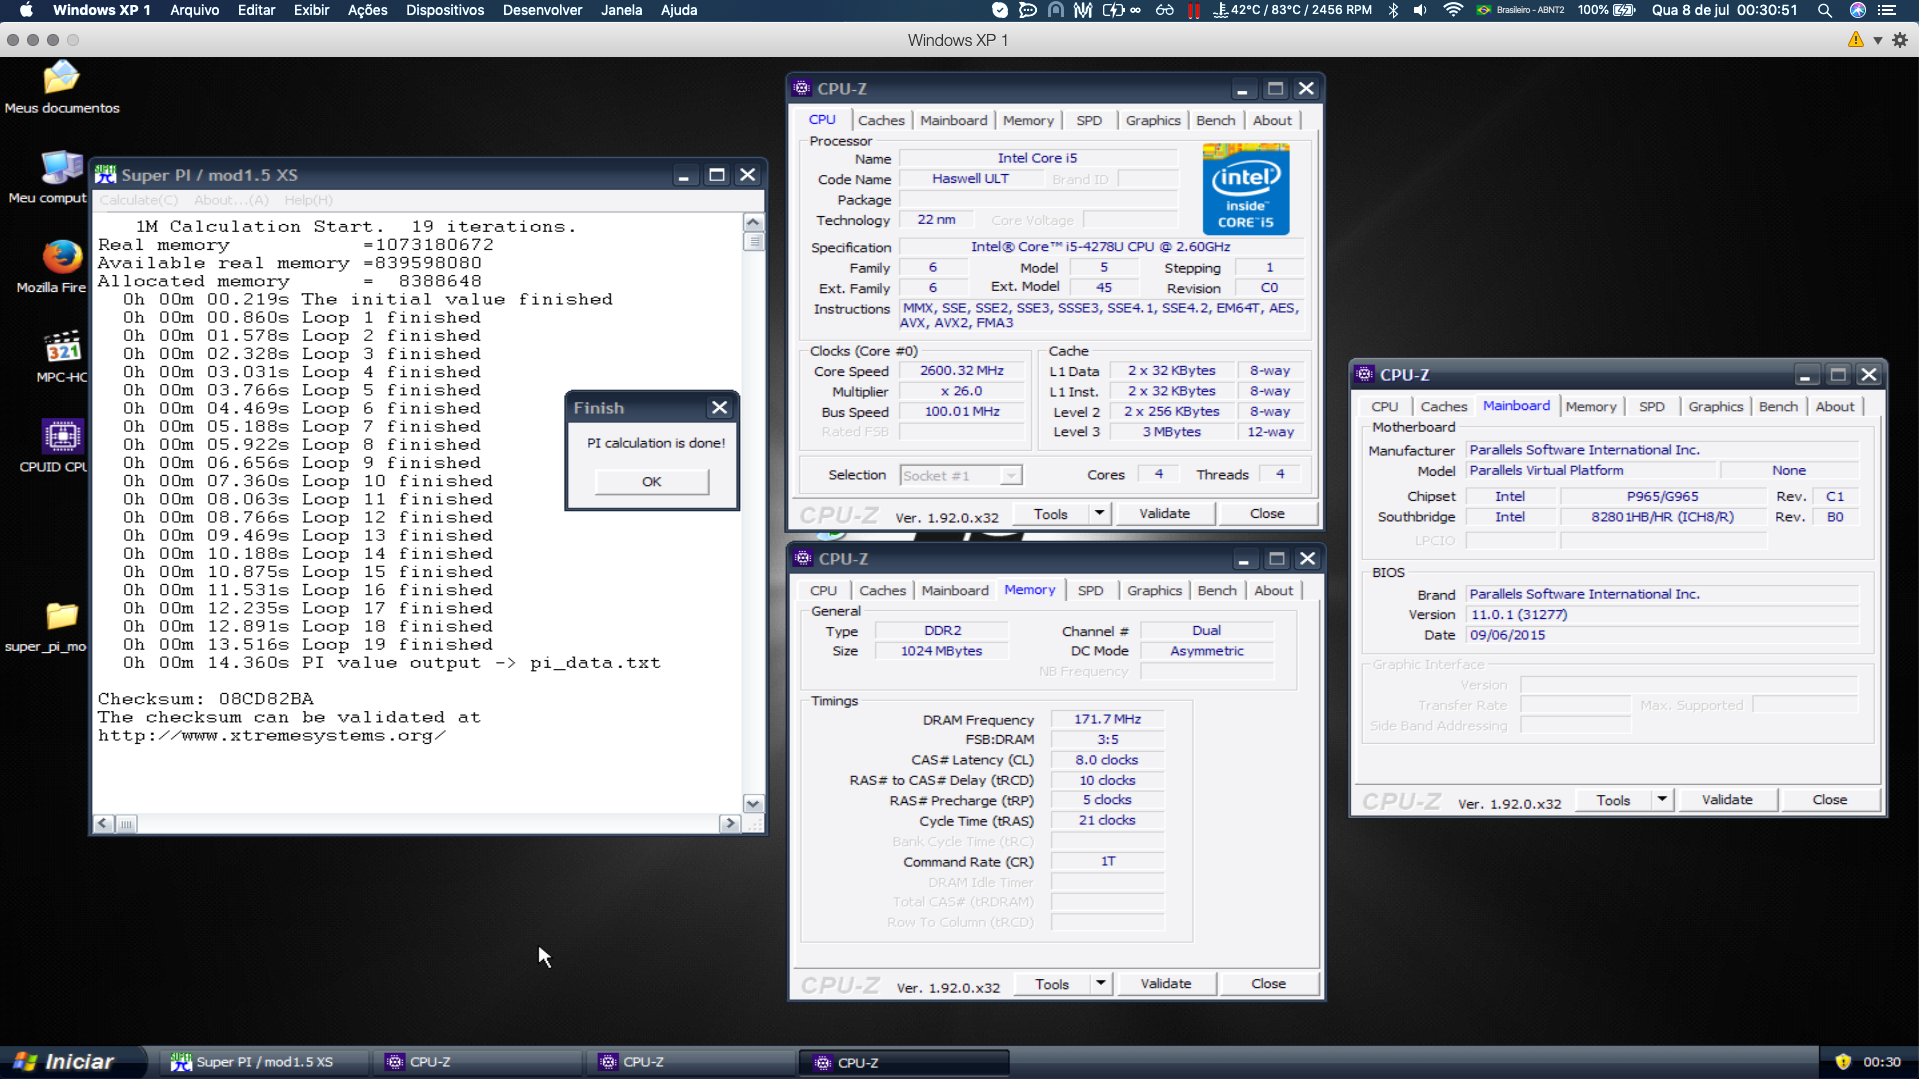Click Validate in top CPU-Z window

tap(1165, 514)
